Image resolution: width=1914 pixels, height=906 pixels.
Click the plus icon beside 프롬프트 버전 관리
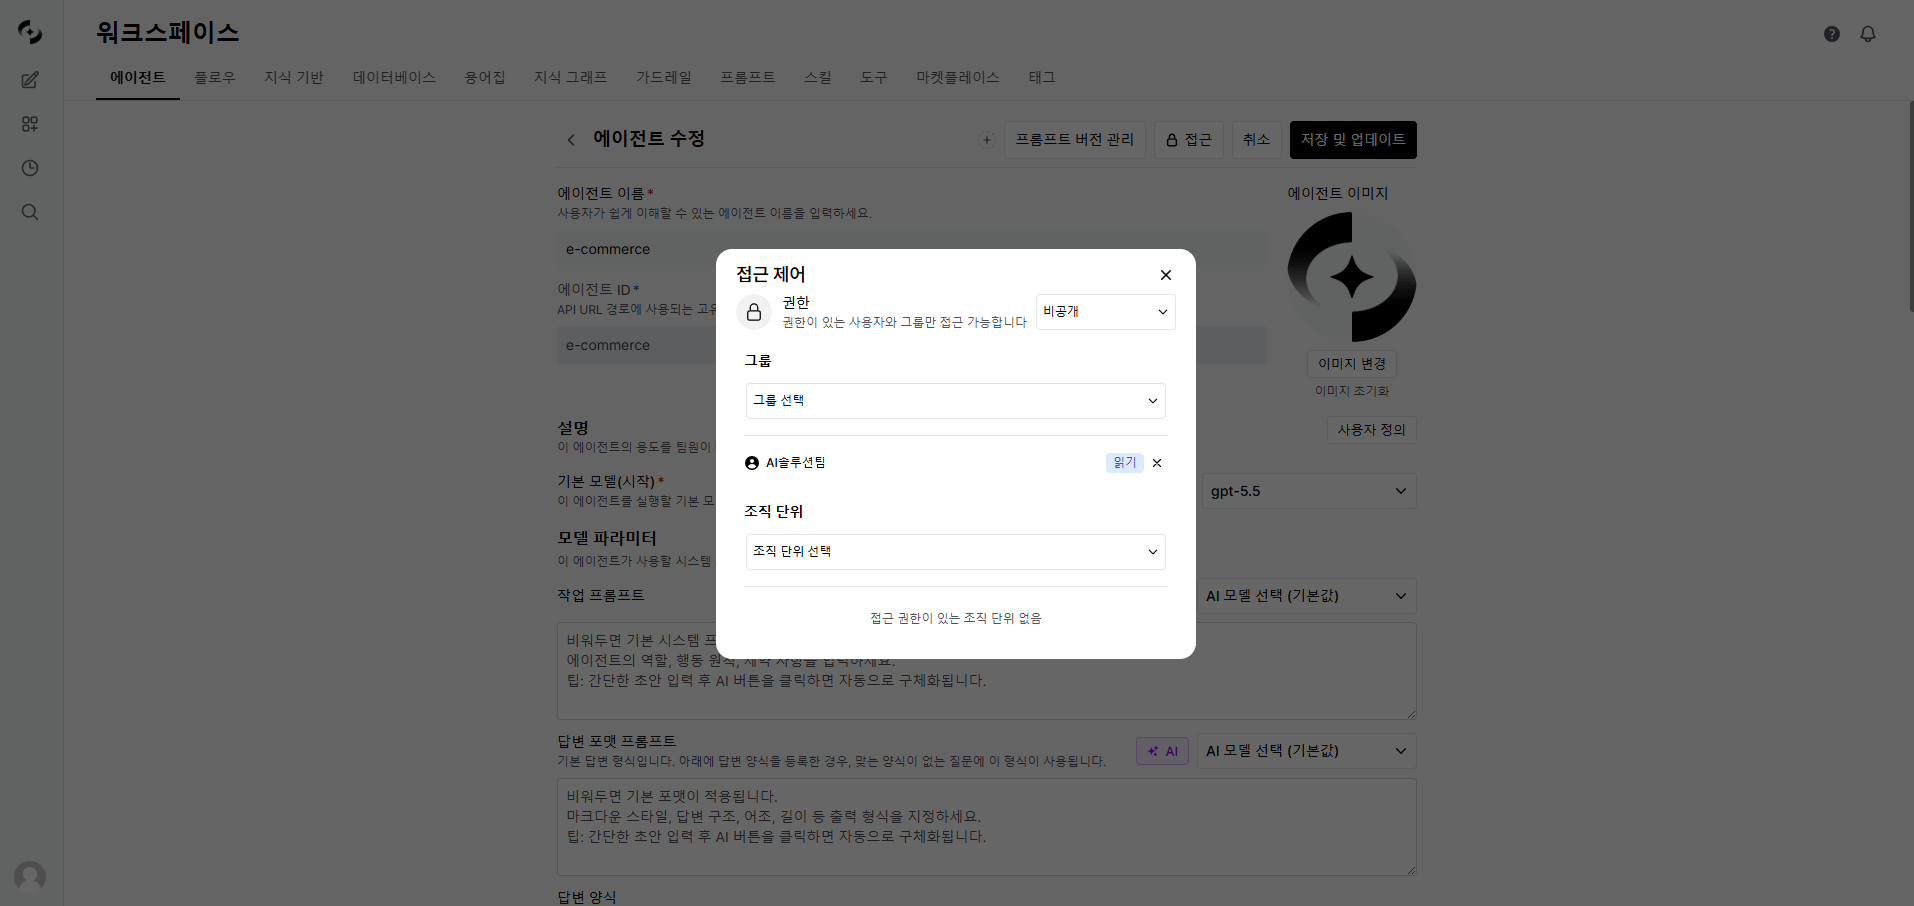[987, 140]
